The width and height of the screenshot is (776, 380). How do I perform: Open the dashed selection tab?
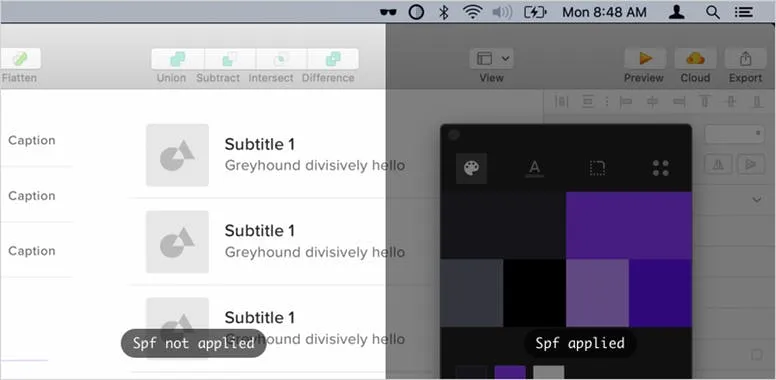click(597, 168)
